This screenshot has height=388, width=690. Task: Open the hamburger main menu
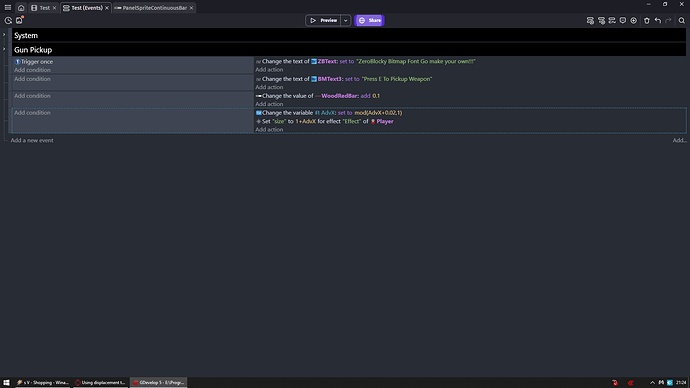click(x=8, y=7)
